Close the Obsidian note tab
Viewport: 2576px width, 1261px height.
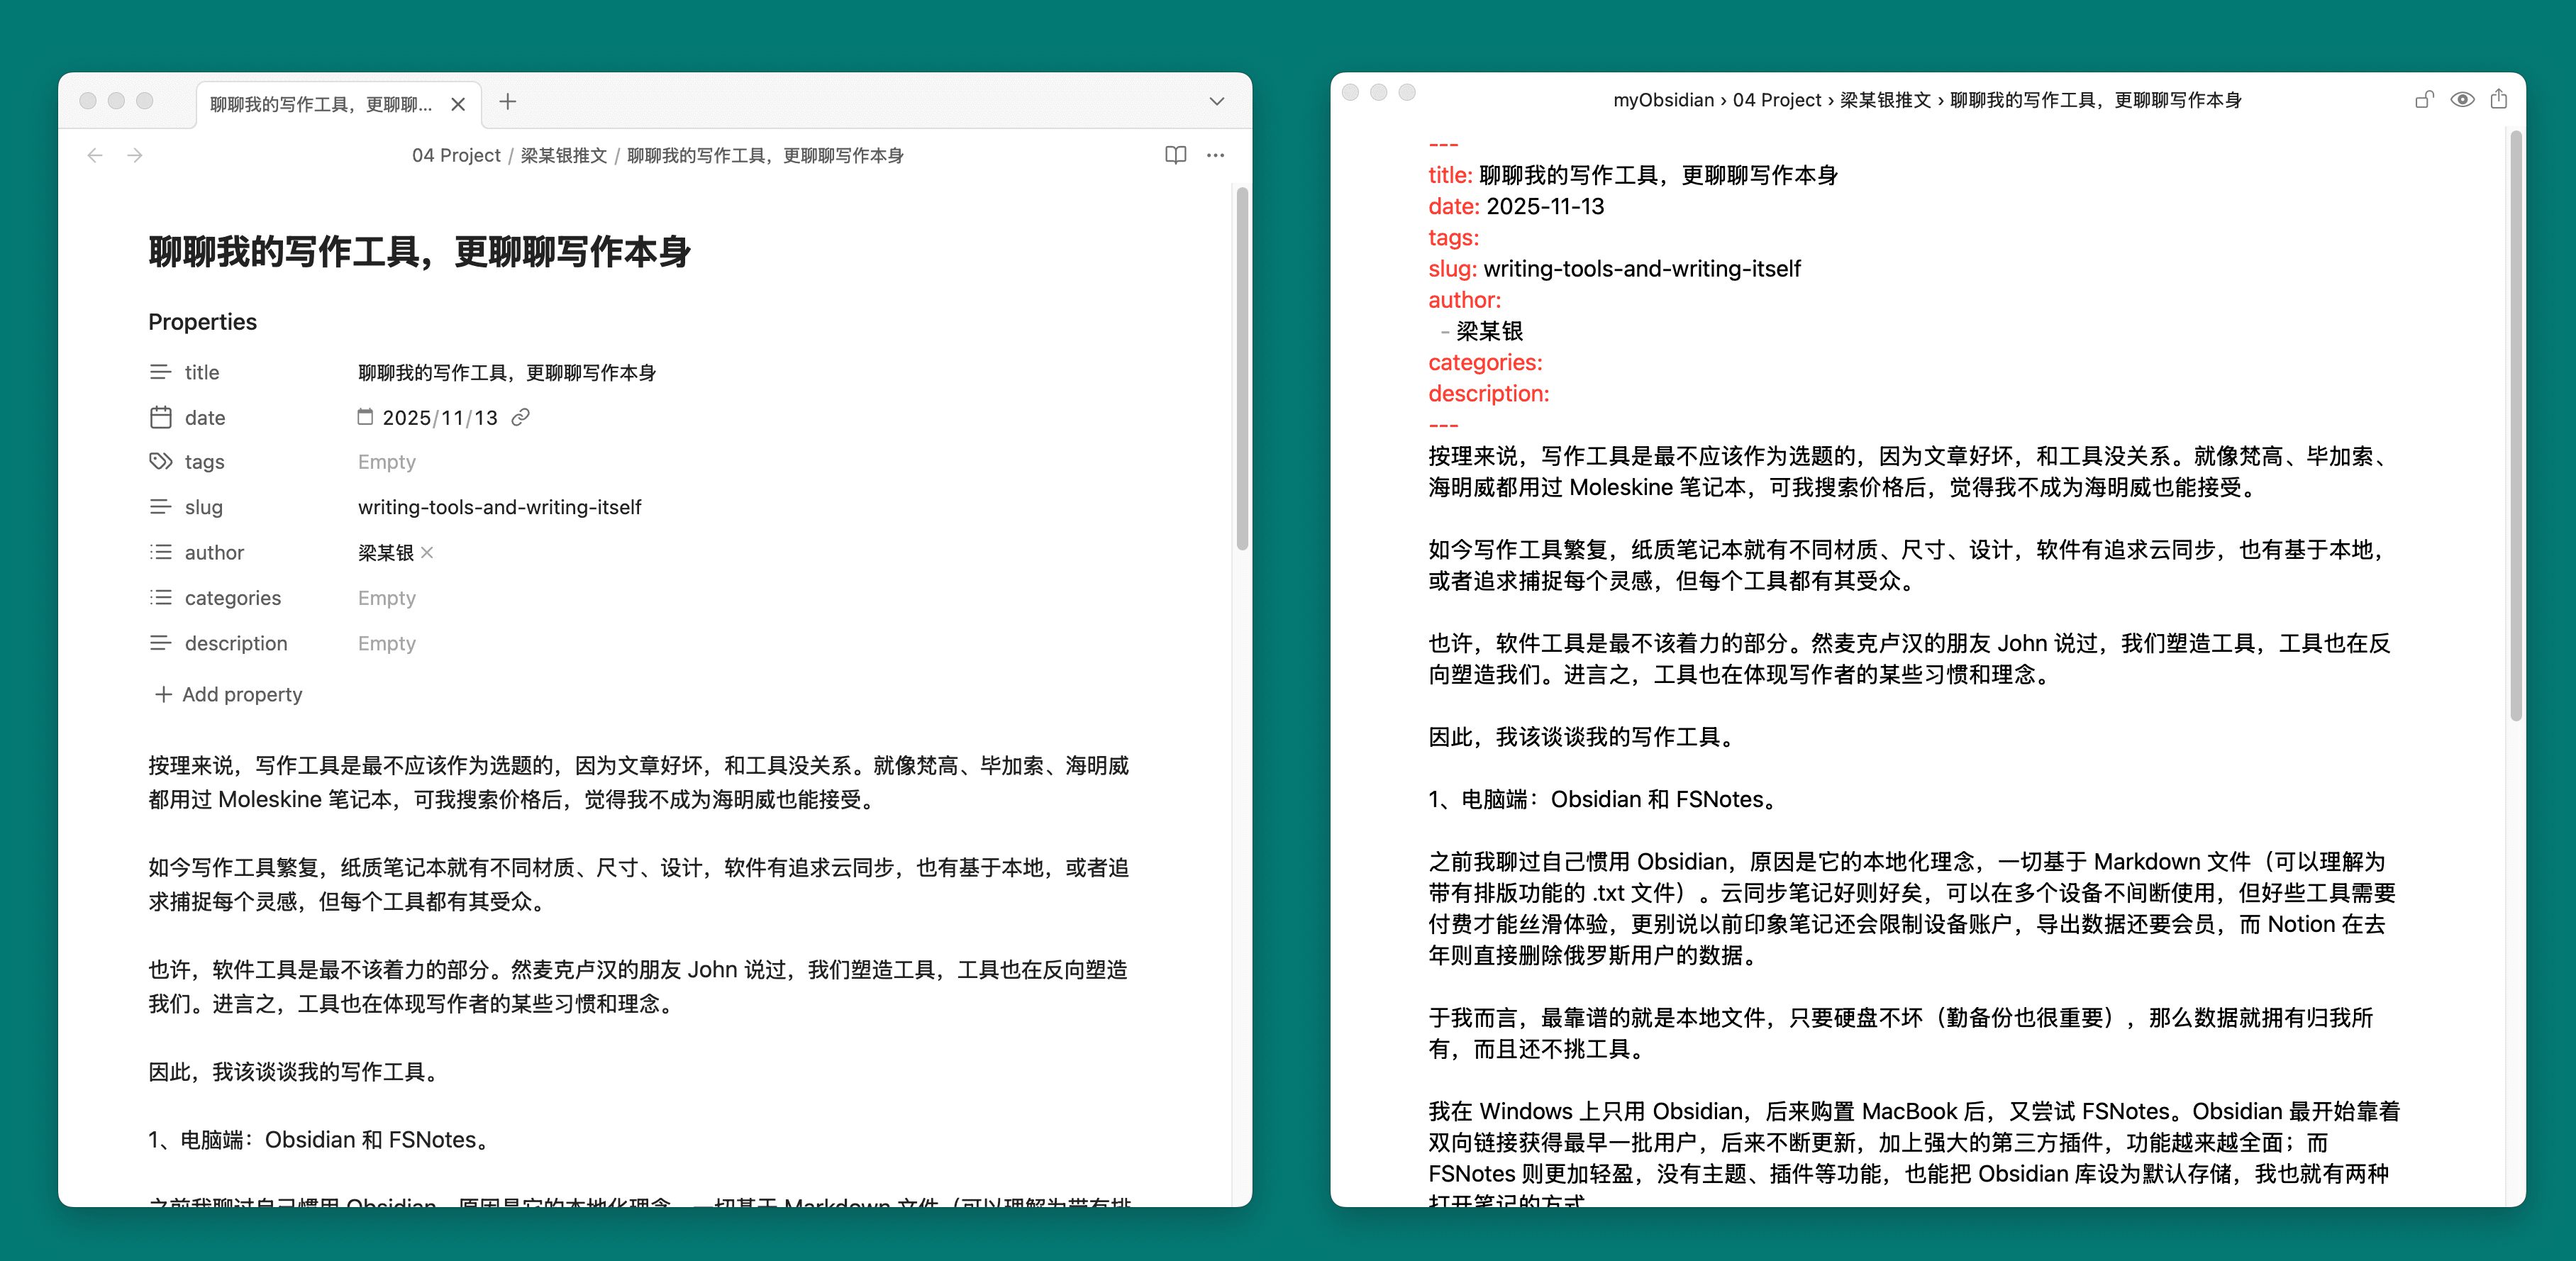(x=458, y=104)
